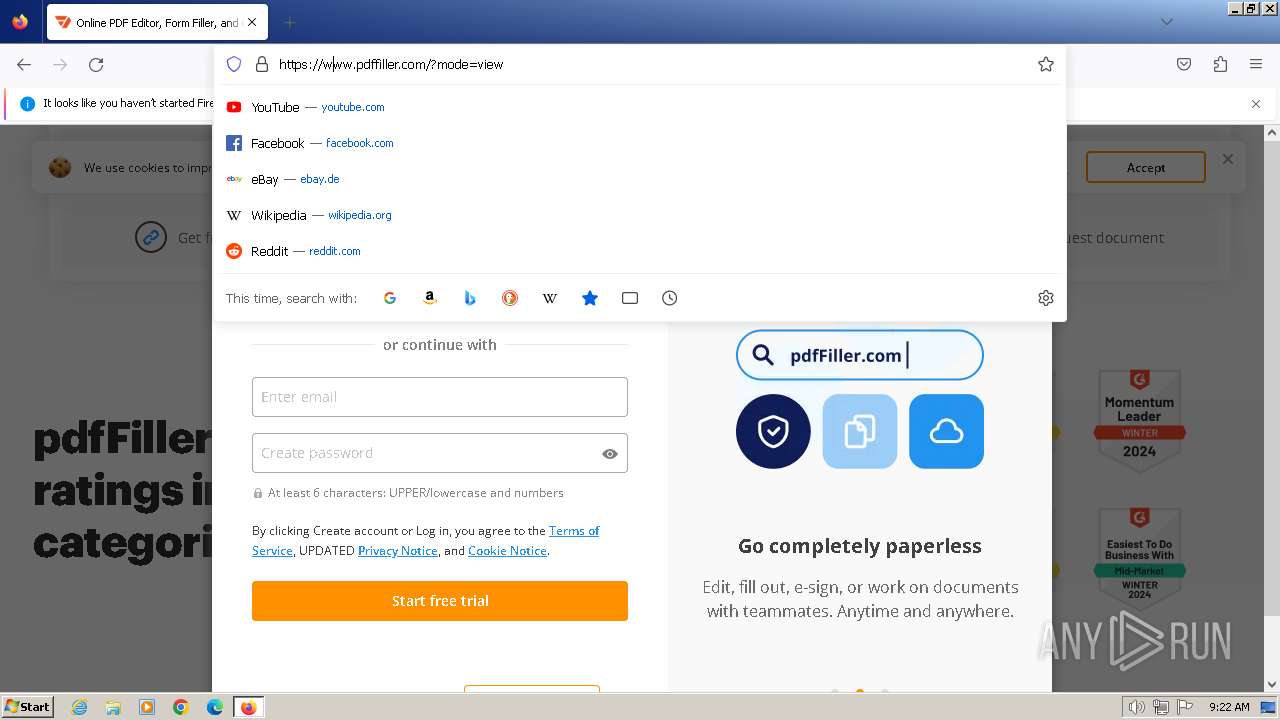Select the Reddit suggestion
Screen dimensions: 1280x720
point(640,251)
